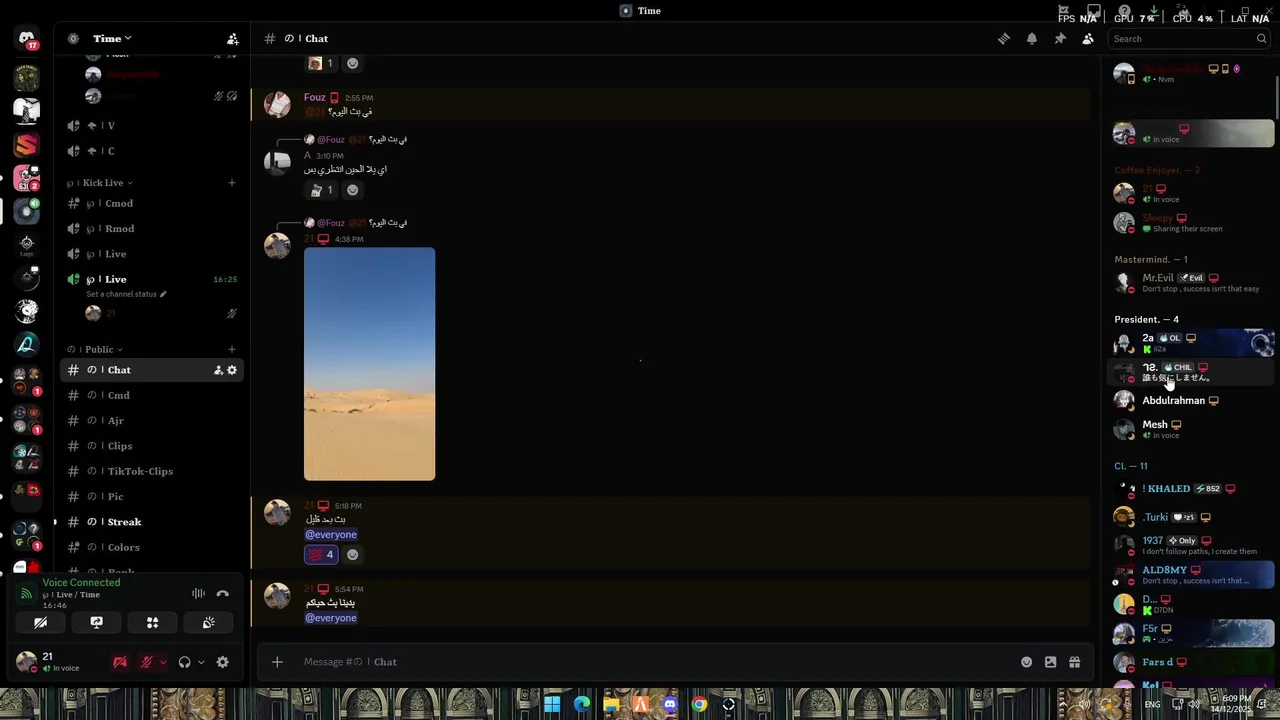Screen dimensions: 1280x720
Task: Switch to the Pic channel
Action: pos(152,496)
